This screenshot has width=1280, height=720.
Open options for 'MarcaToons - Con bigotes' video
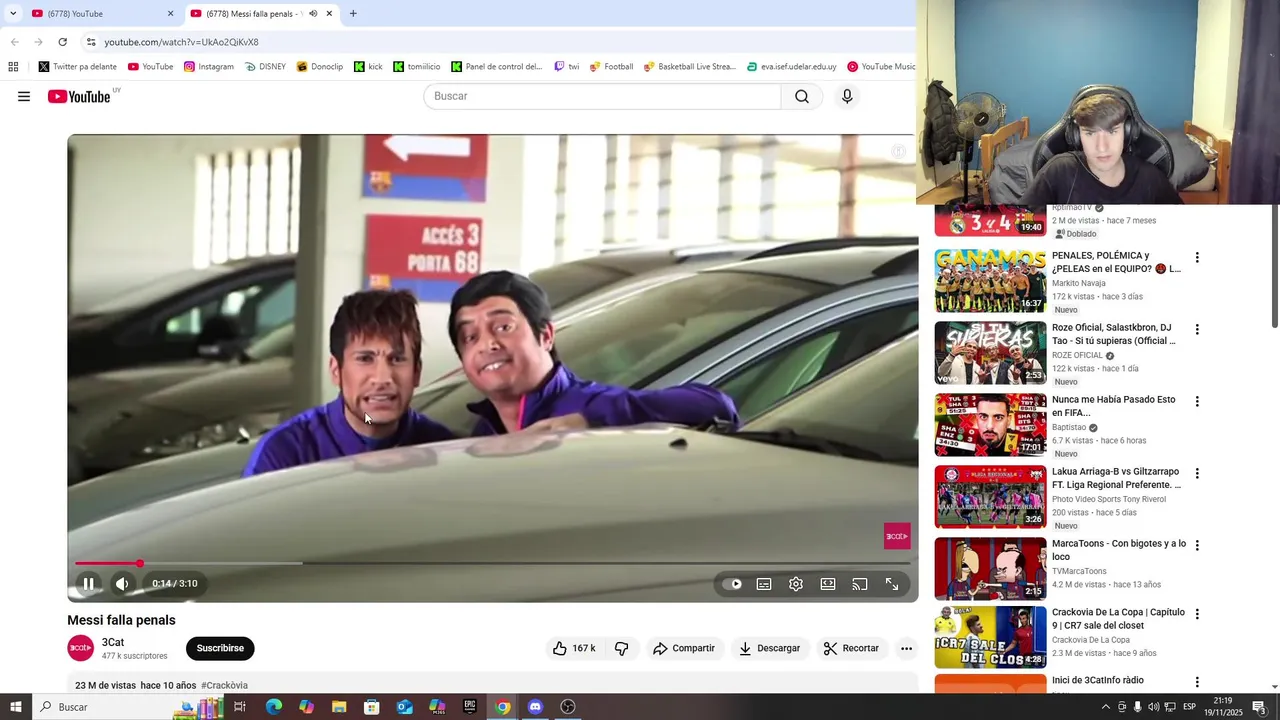pyautogui.click(x=1197, y=545)
